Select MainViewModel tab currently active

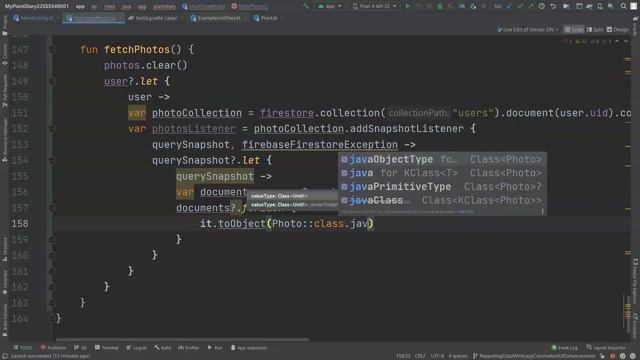point(93,18)
